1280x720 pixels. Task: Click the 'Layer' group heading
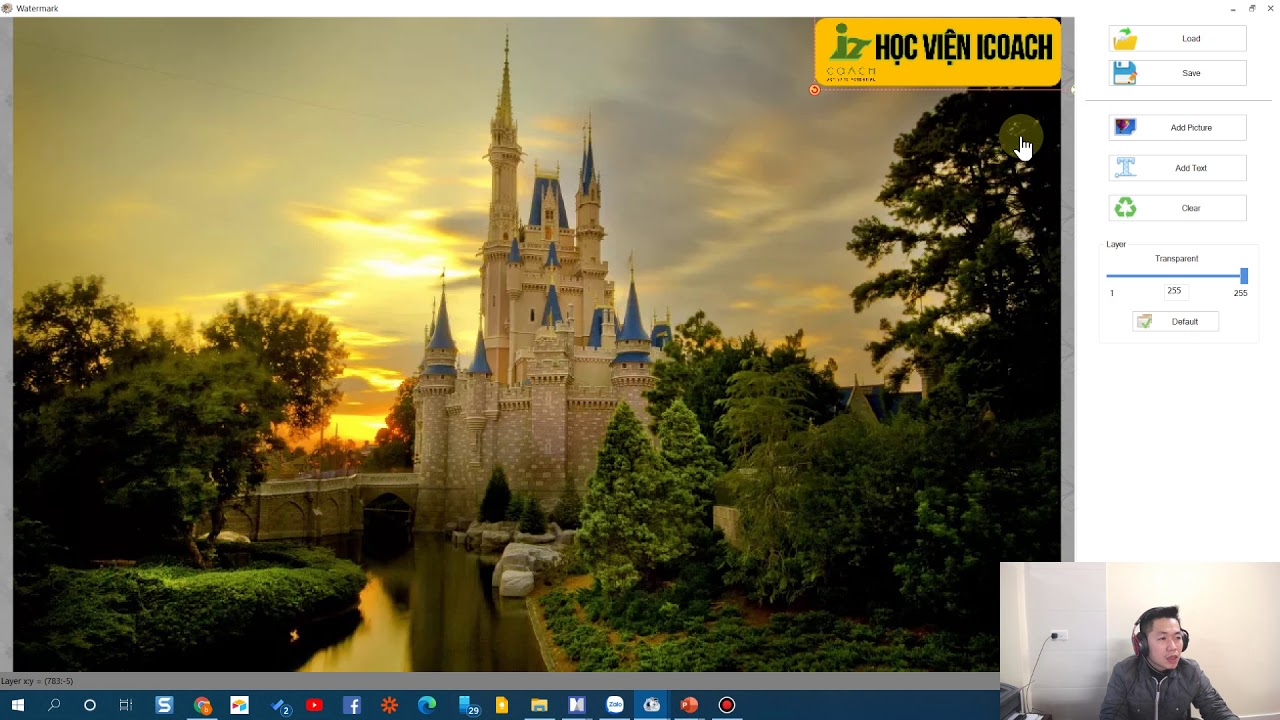[1116, 245]
